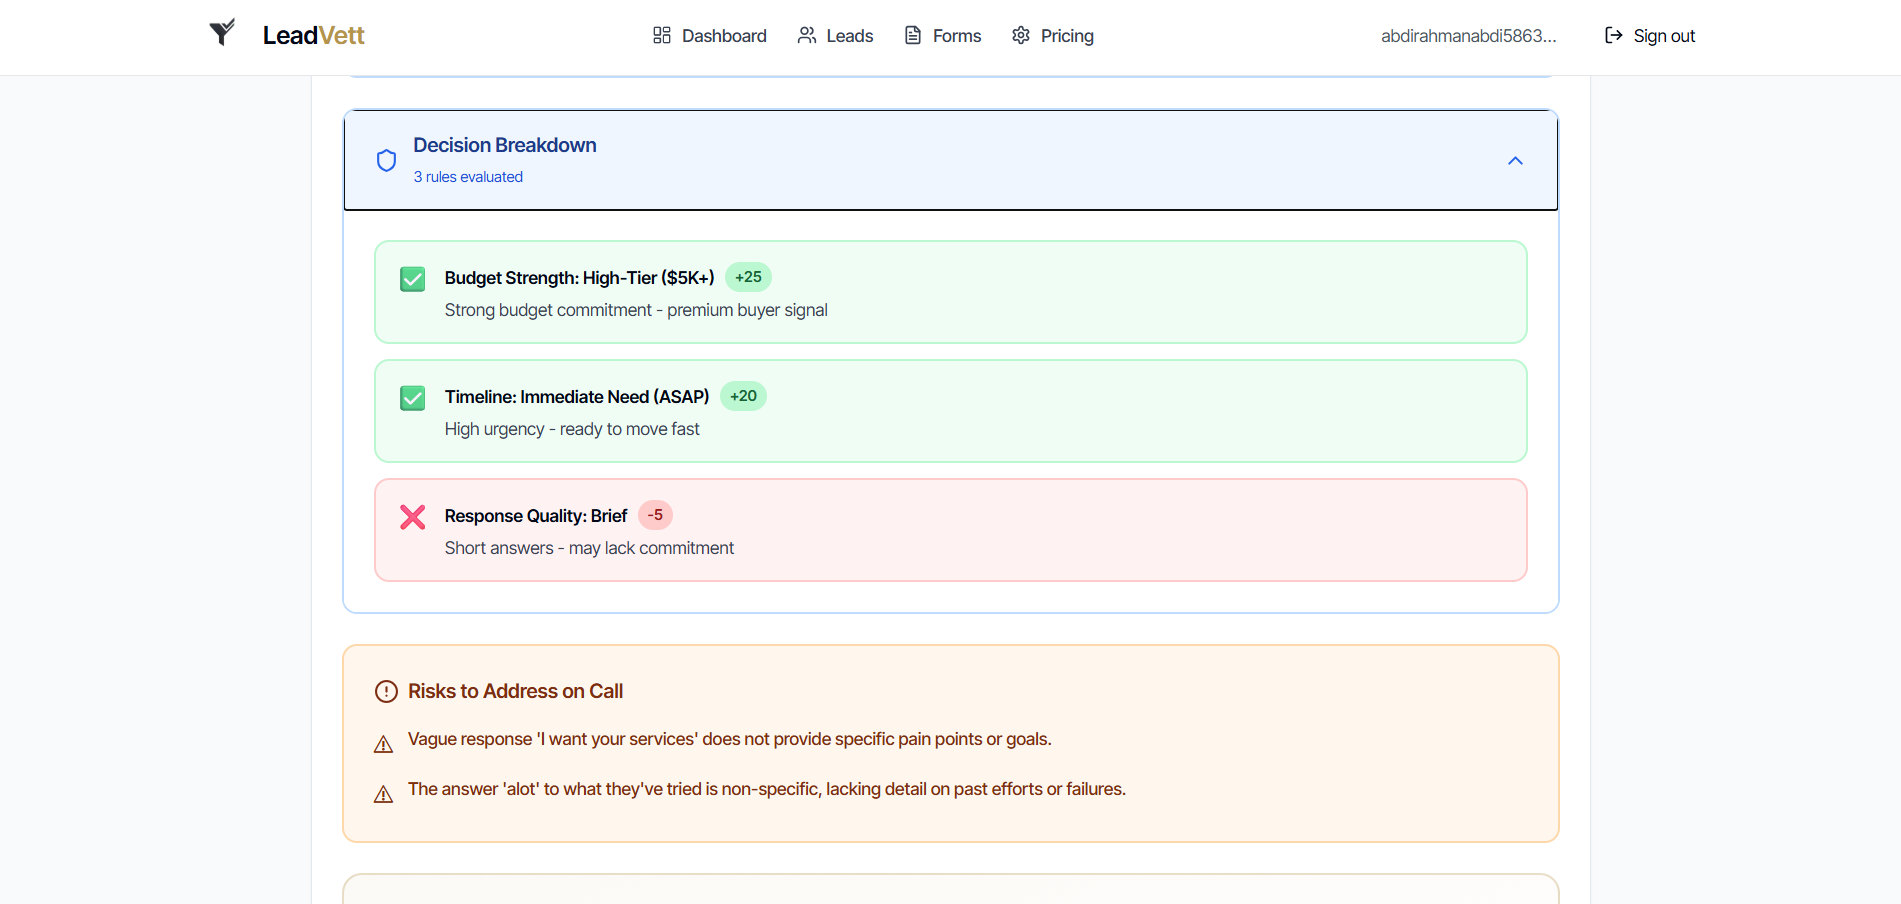Open the Pricing page
This screenshot has width=1901, height=904.
coord(1052,36)
